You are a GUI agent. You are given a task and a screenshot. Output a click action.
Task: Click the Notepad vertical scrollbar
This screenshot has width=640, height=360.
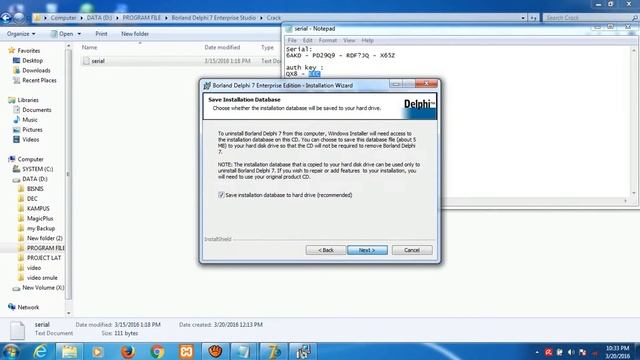634,121
